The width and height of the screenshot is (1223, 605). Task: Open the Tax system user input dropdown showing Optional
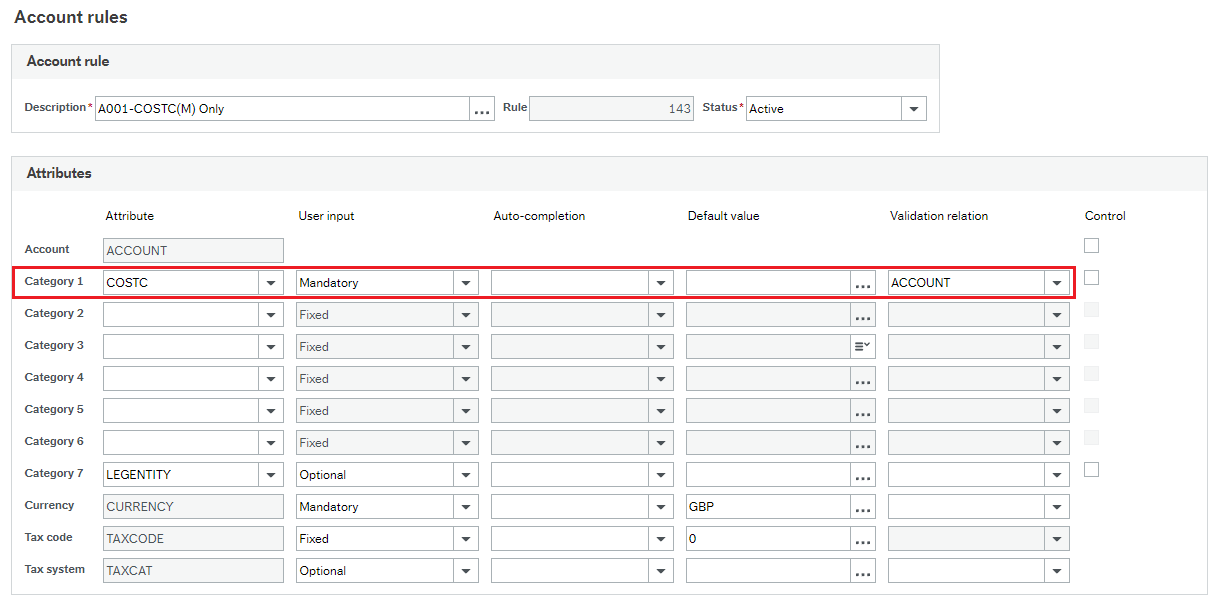pyautogui.click(x=466, y=570)
